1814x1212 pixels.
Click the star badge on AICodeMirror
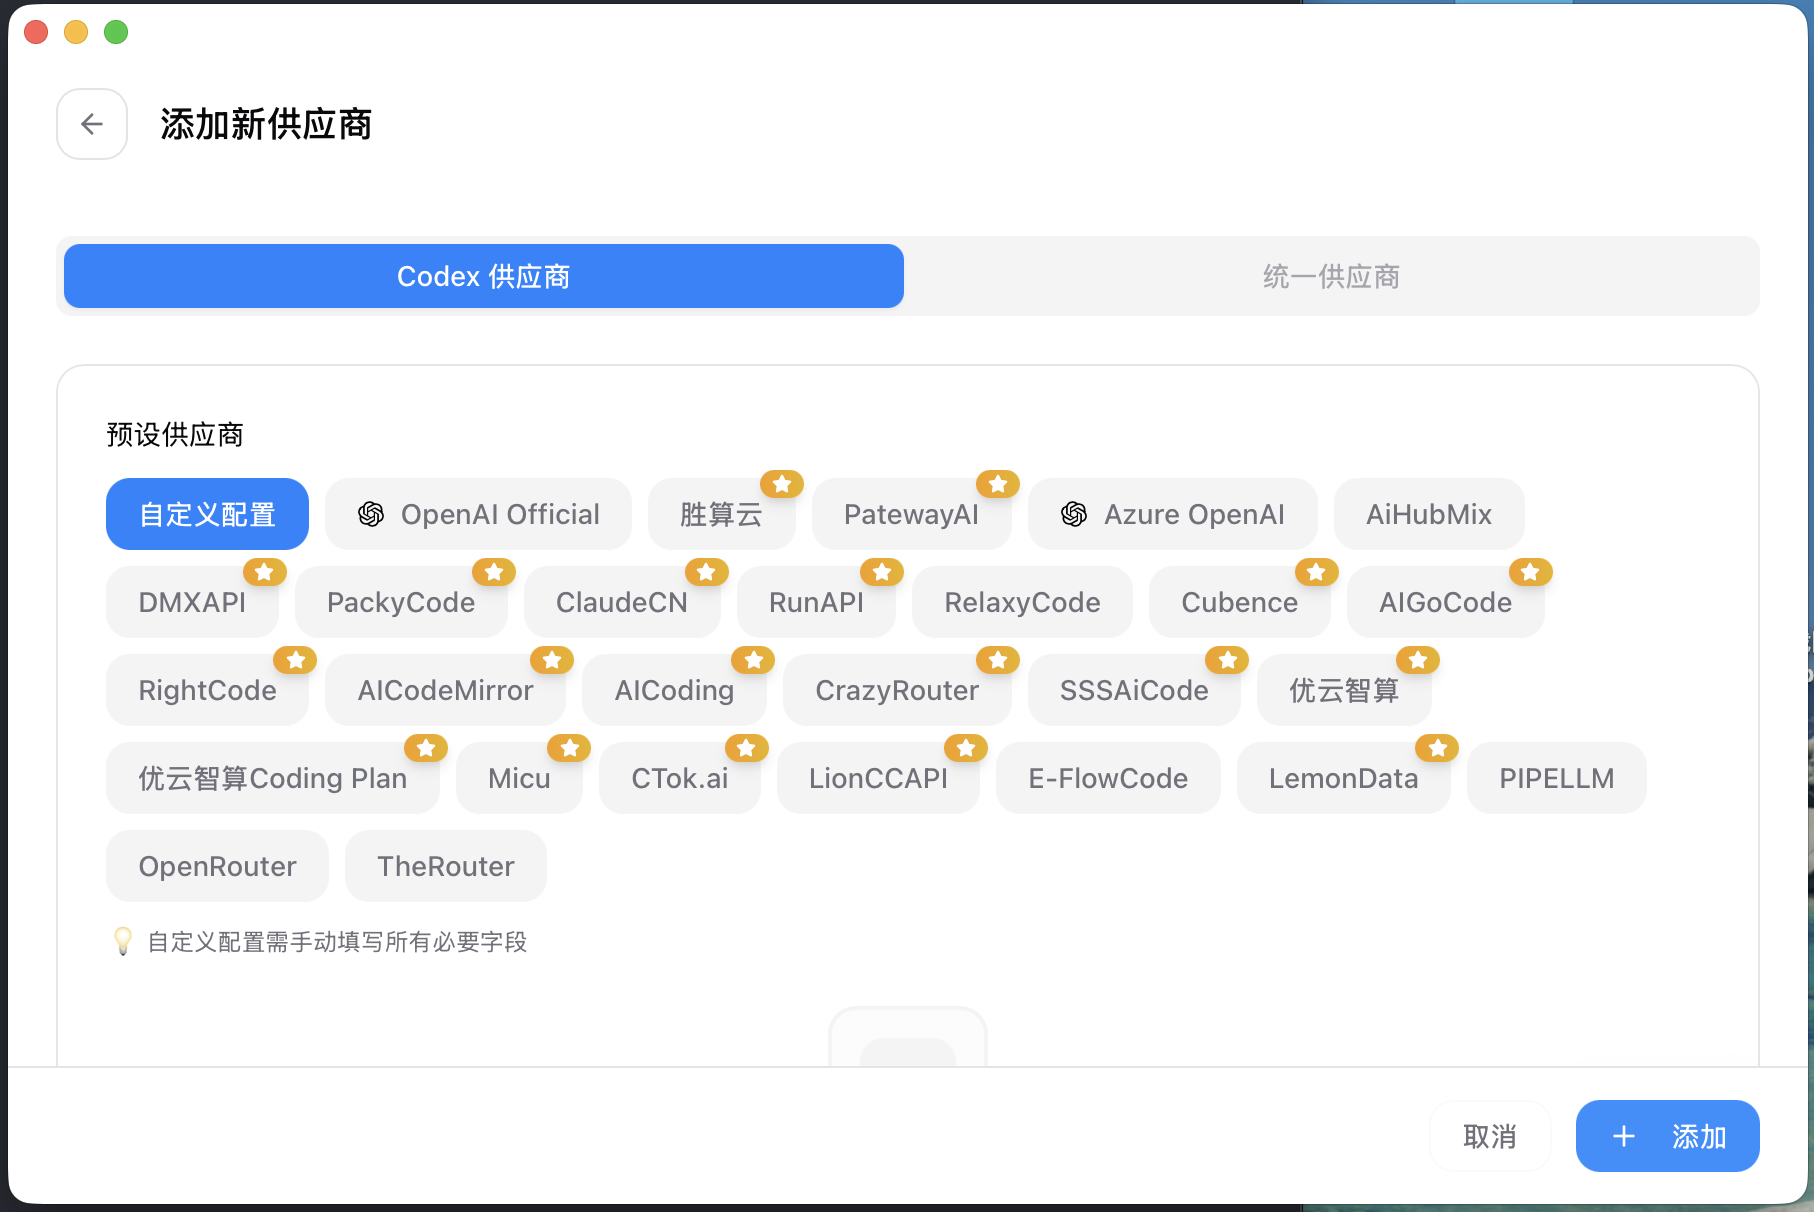click(552, 660)
